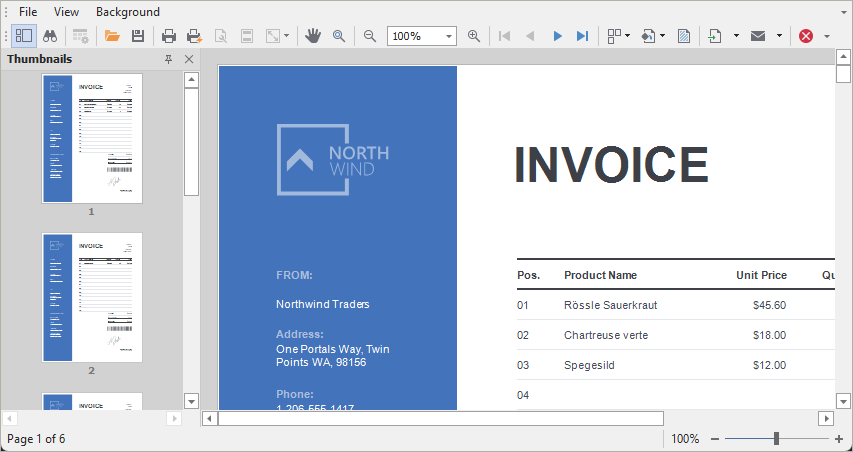Click the 'Unit Price' column header

point(761,275)
